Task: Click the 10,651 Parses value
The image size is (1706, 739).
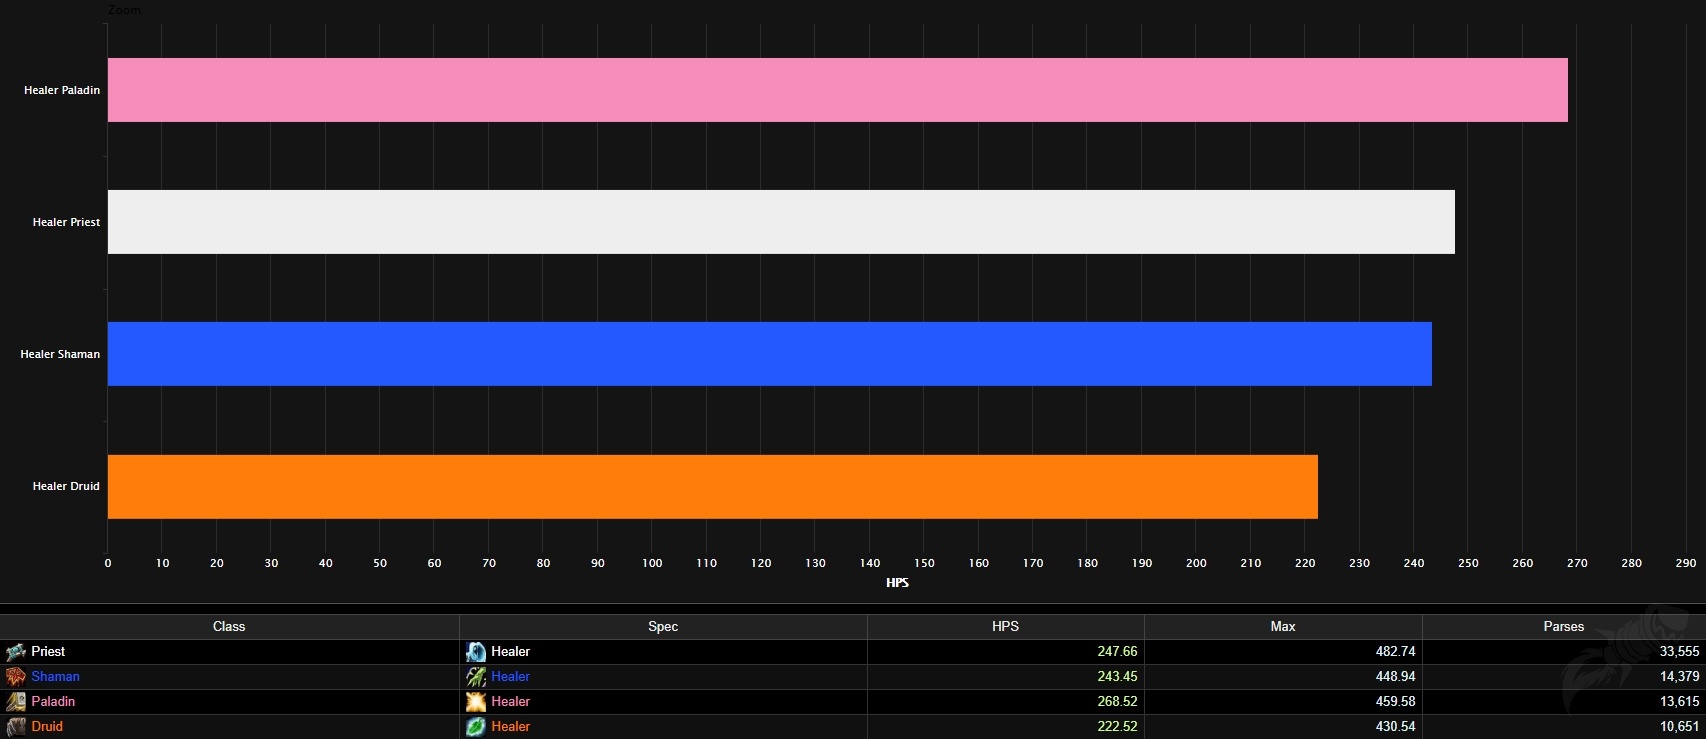Action: [x=1679, y=727]
